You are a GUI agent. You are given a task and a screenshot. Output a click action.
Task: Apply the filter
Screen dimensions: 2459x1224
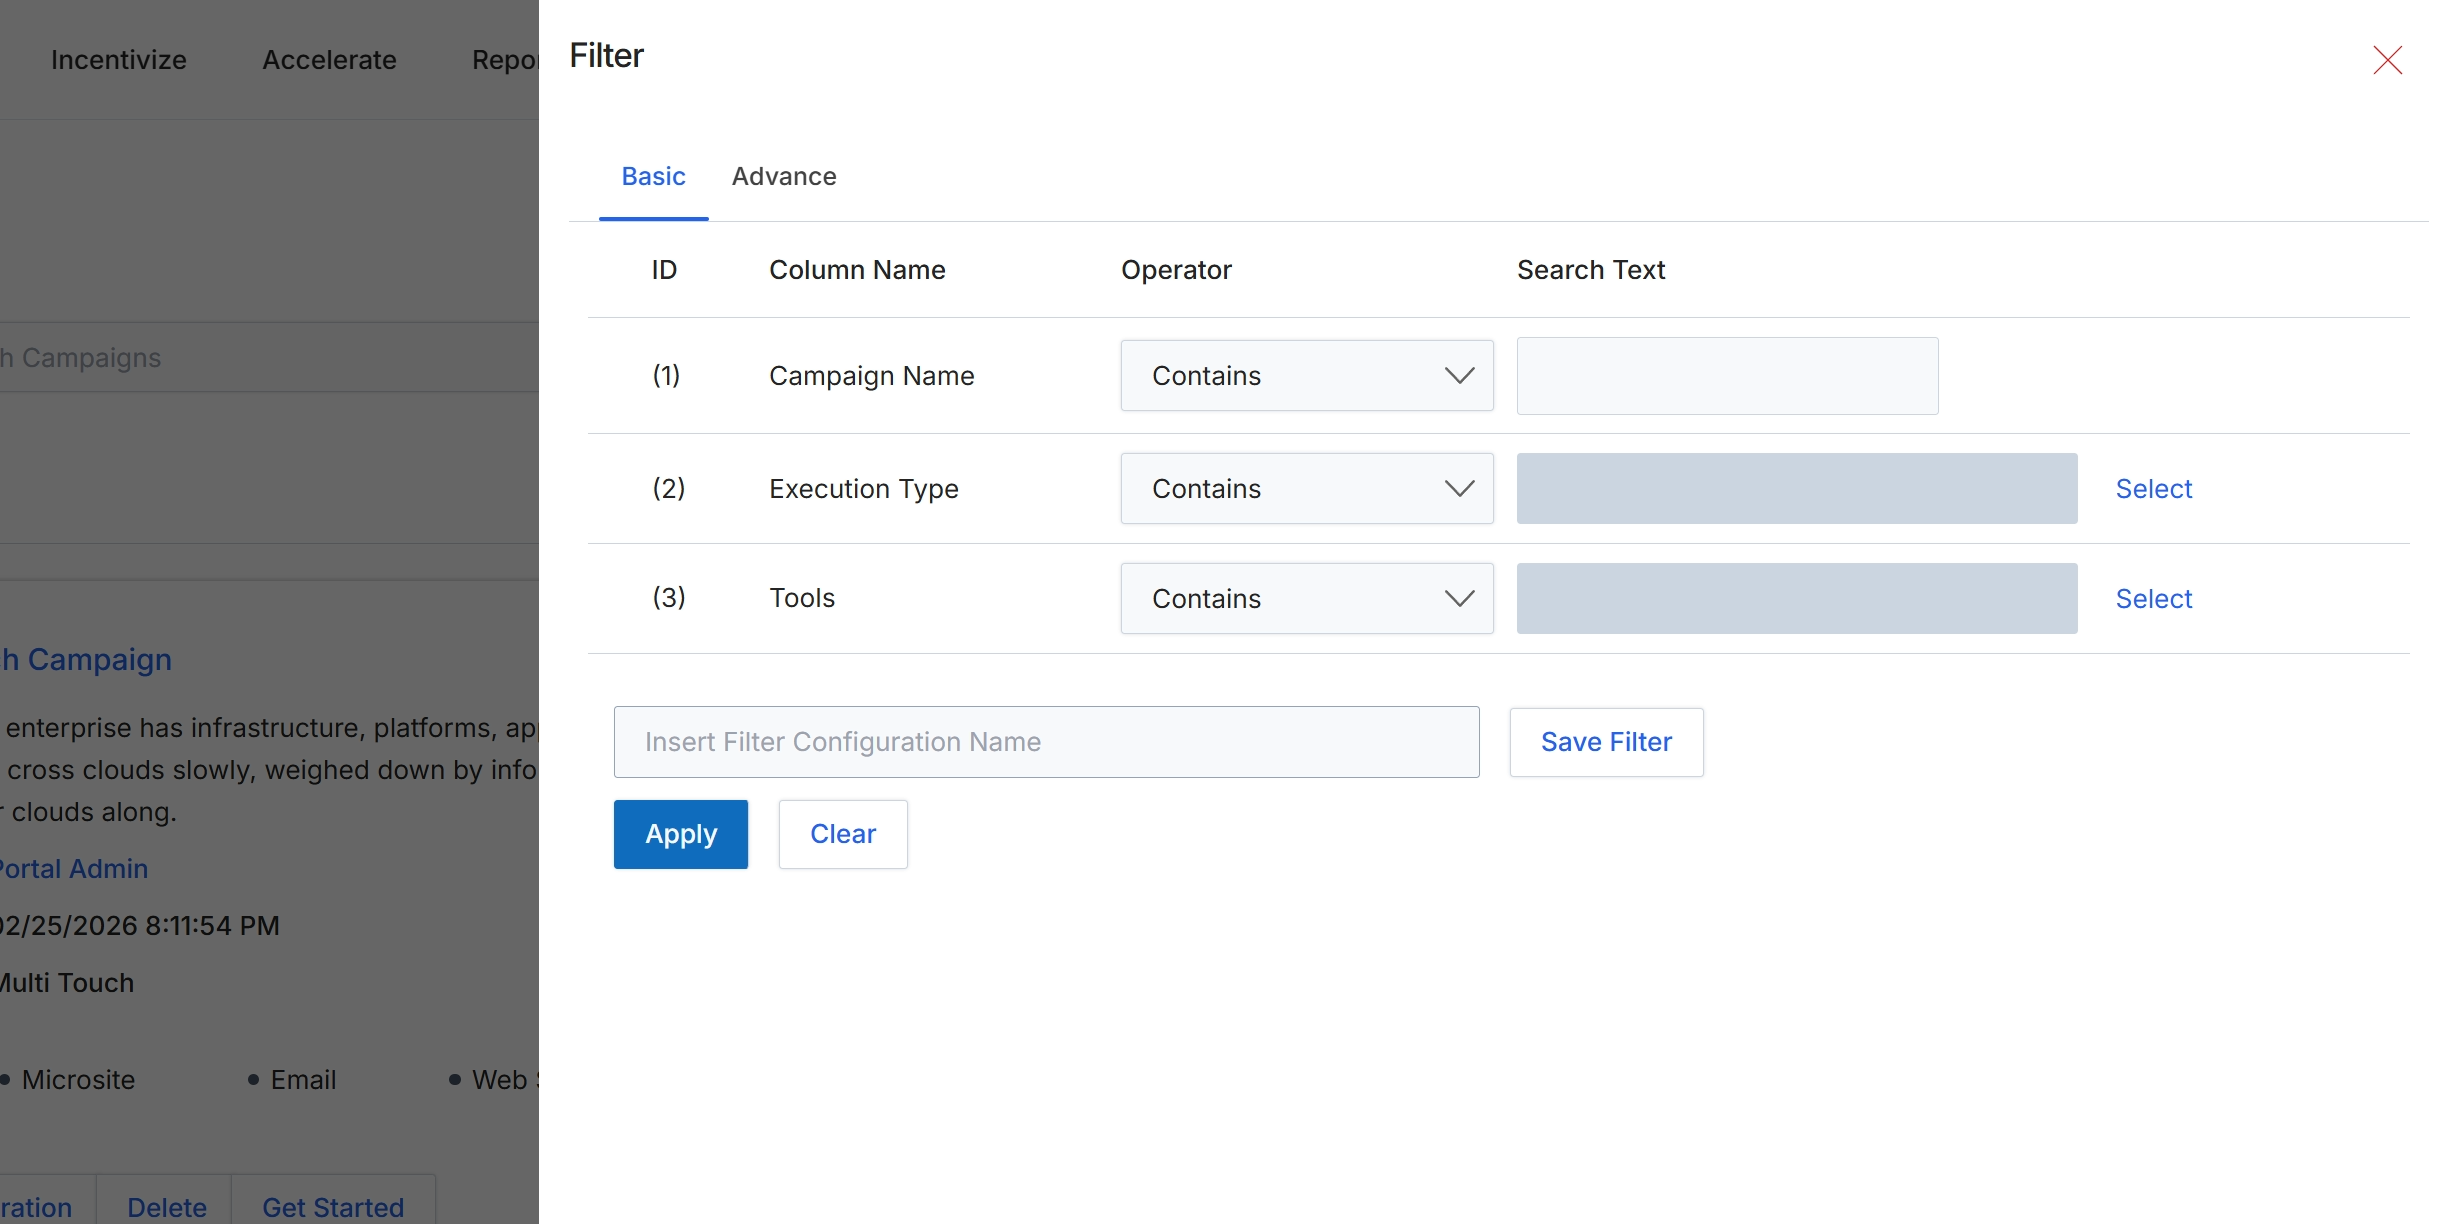(x=681, y=834)
